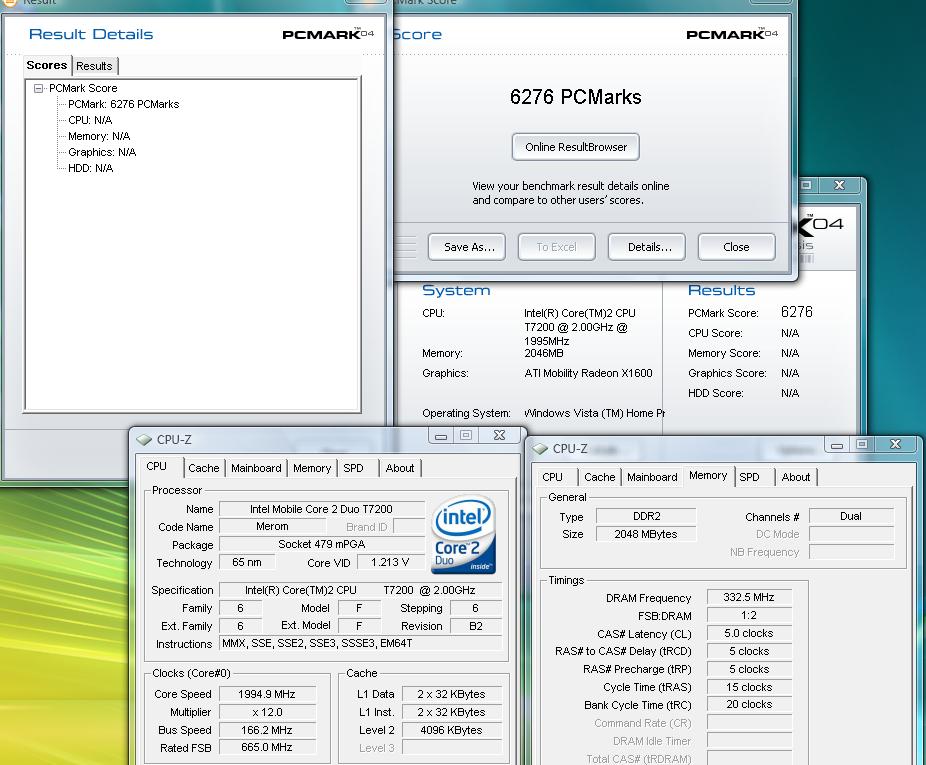The height and width of the screenshot is (765, 926).
Task: Click the Level 2 cache value '4096 KBytes'
Action: click(x=452, y=730)
